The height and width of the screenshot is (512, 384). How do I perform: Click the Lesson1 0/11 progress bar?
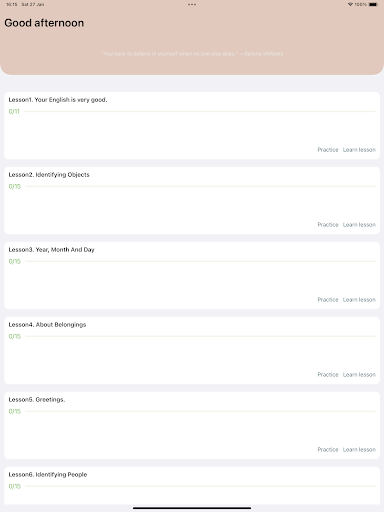pos(200,111)
